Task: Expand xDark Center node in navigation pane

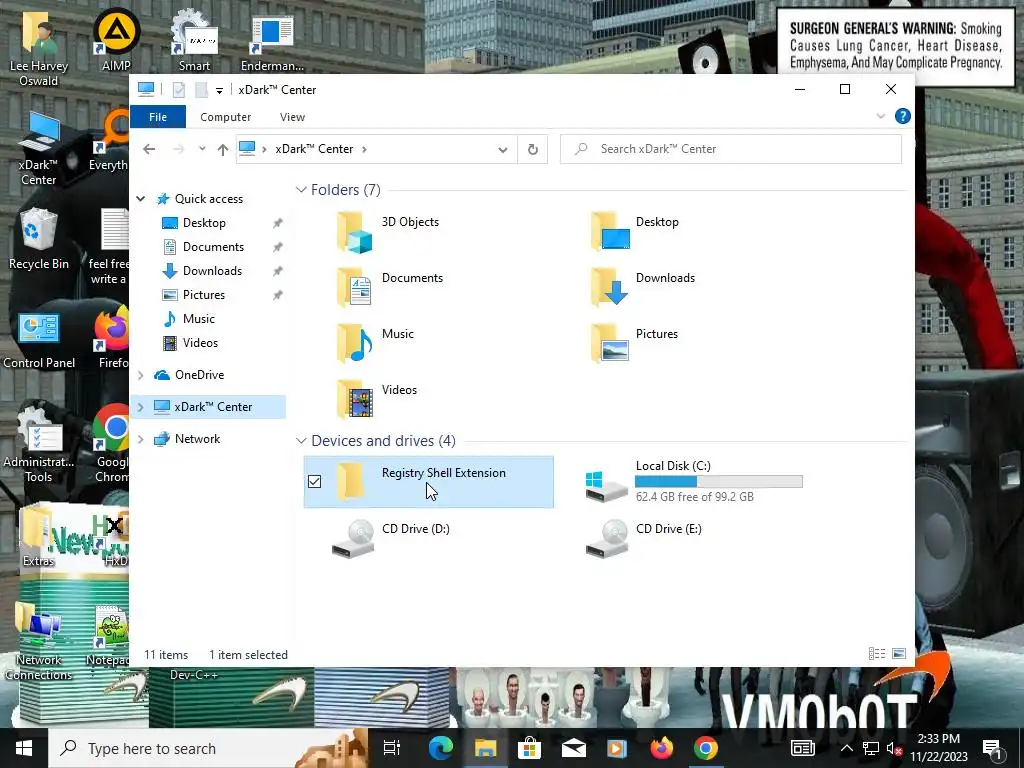Action: (140, 407)
